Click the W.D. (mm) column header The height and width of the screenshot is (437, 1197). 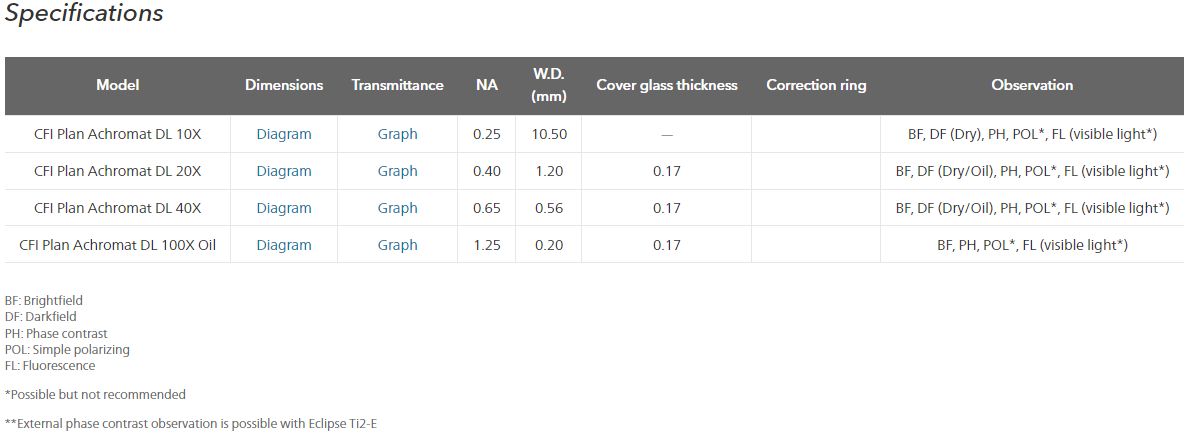[x=549, y=85]
